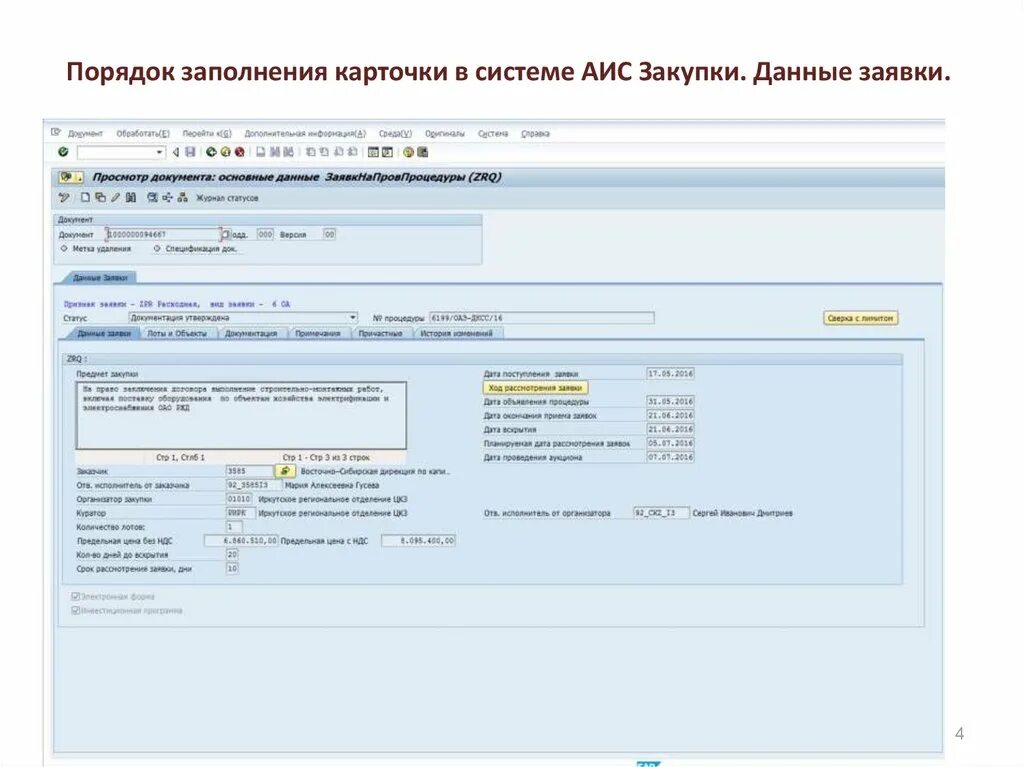Click the icon between product structure and hierarchy
The width and height of the screenshot is (1024, 767).
click(x=167, y=197)
